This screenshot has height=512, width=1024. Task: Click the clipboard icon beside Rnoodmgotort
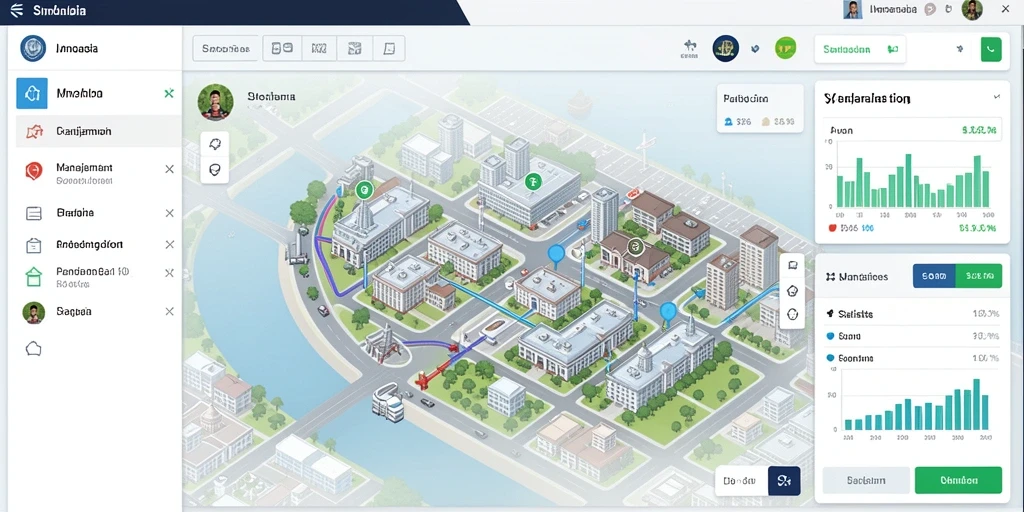tap(33, 246)
